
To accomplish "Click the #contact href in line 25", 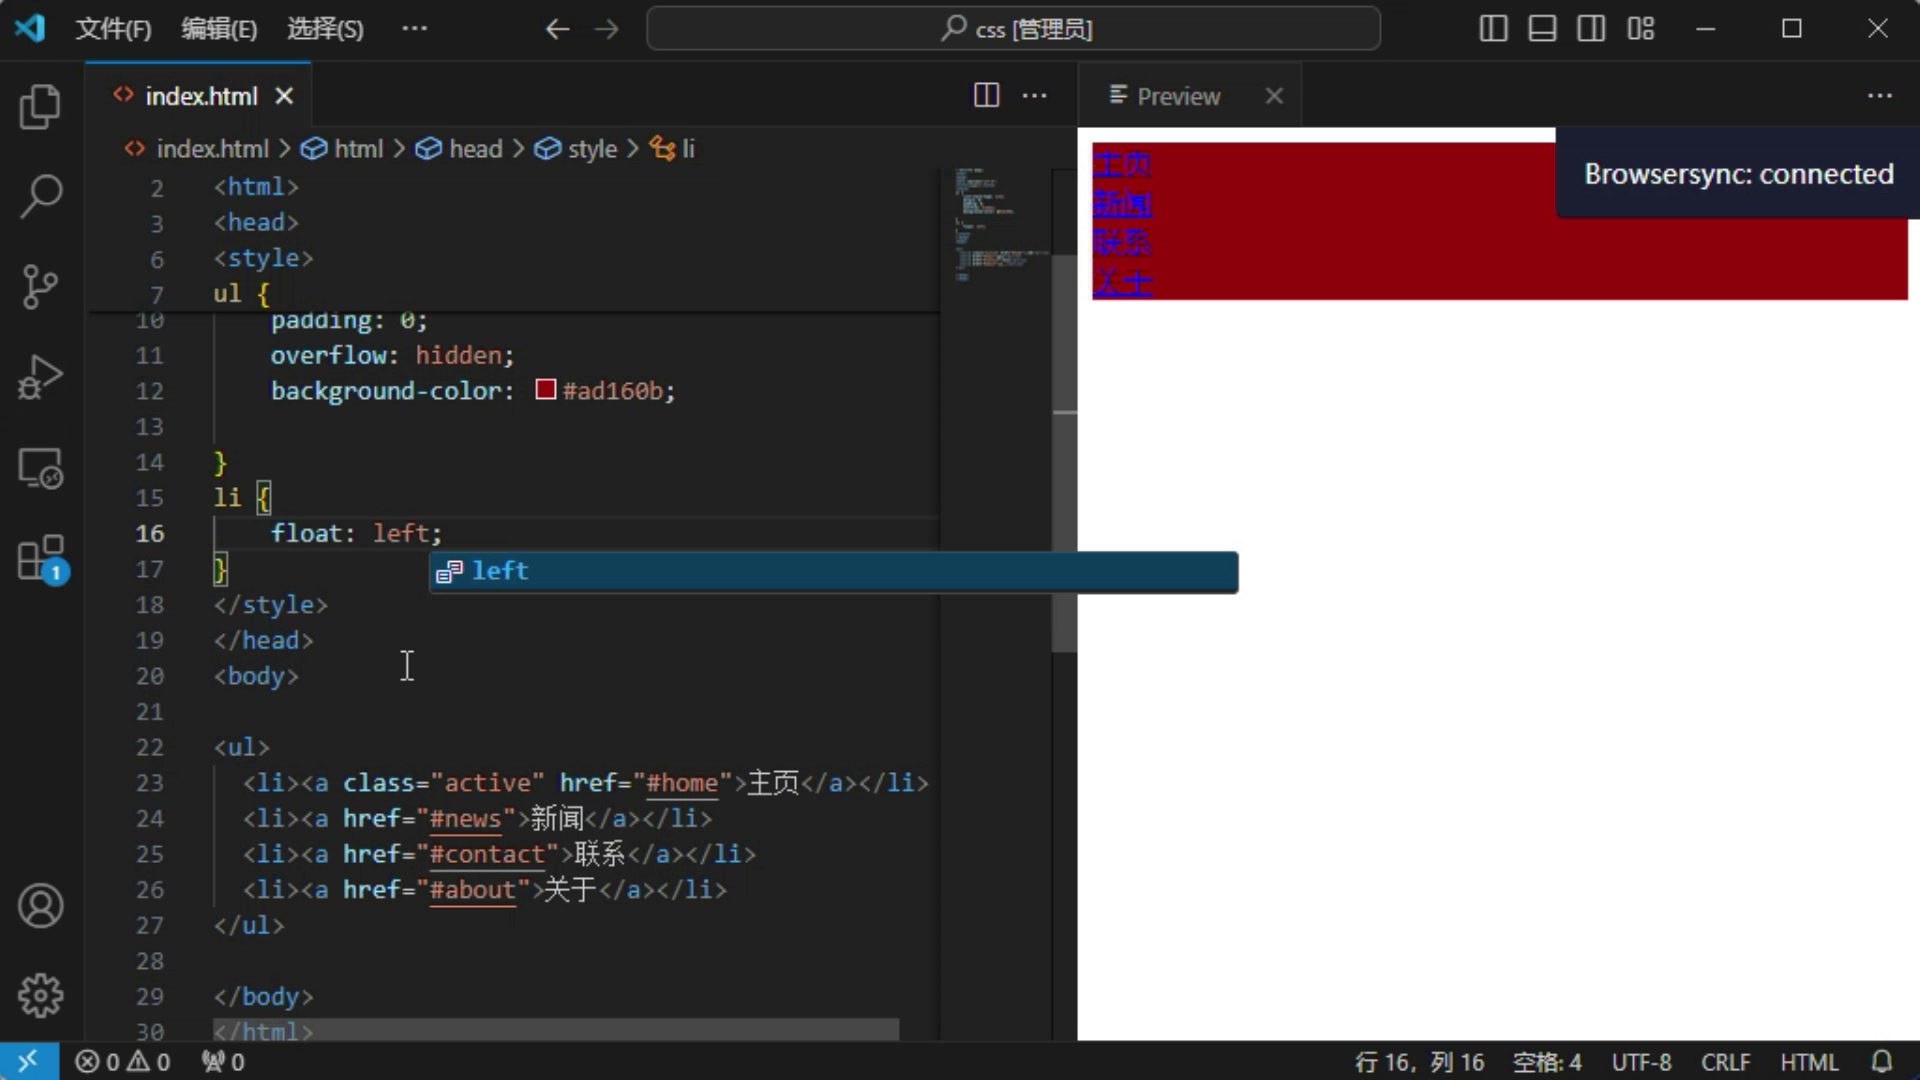I will pyautogui.click(x=487, y=854).
